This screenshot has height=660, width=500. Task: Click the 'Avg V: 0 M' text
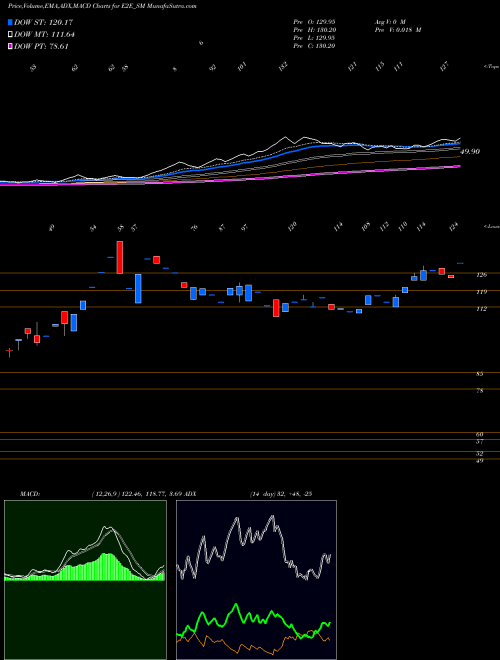(389, 21)
